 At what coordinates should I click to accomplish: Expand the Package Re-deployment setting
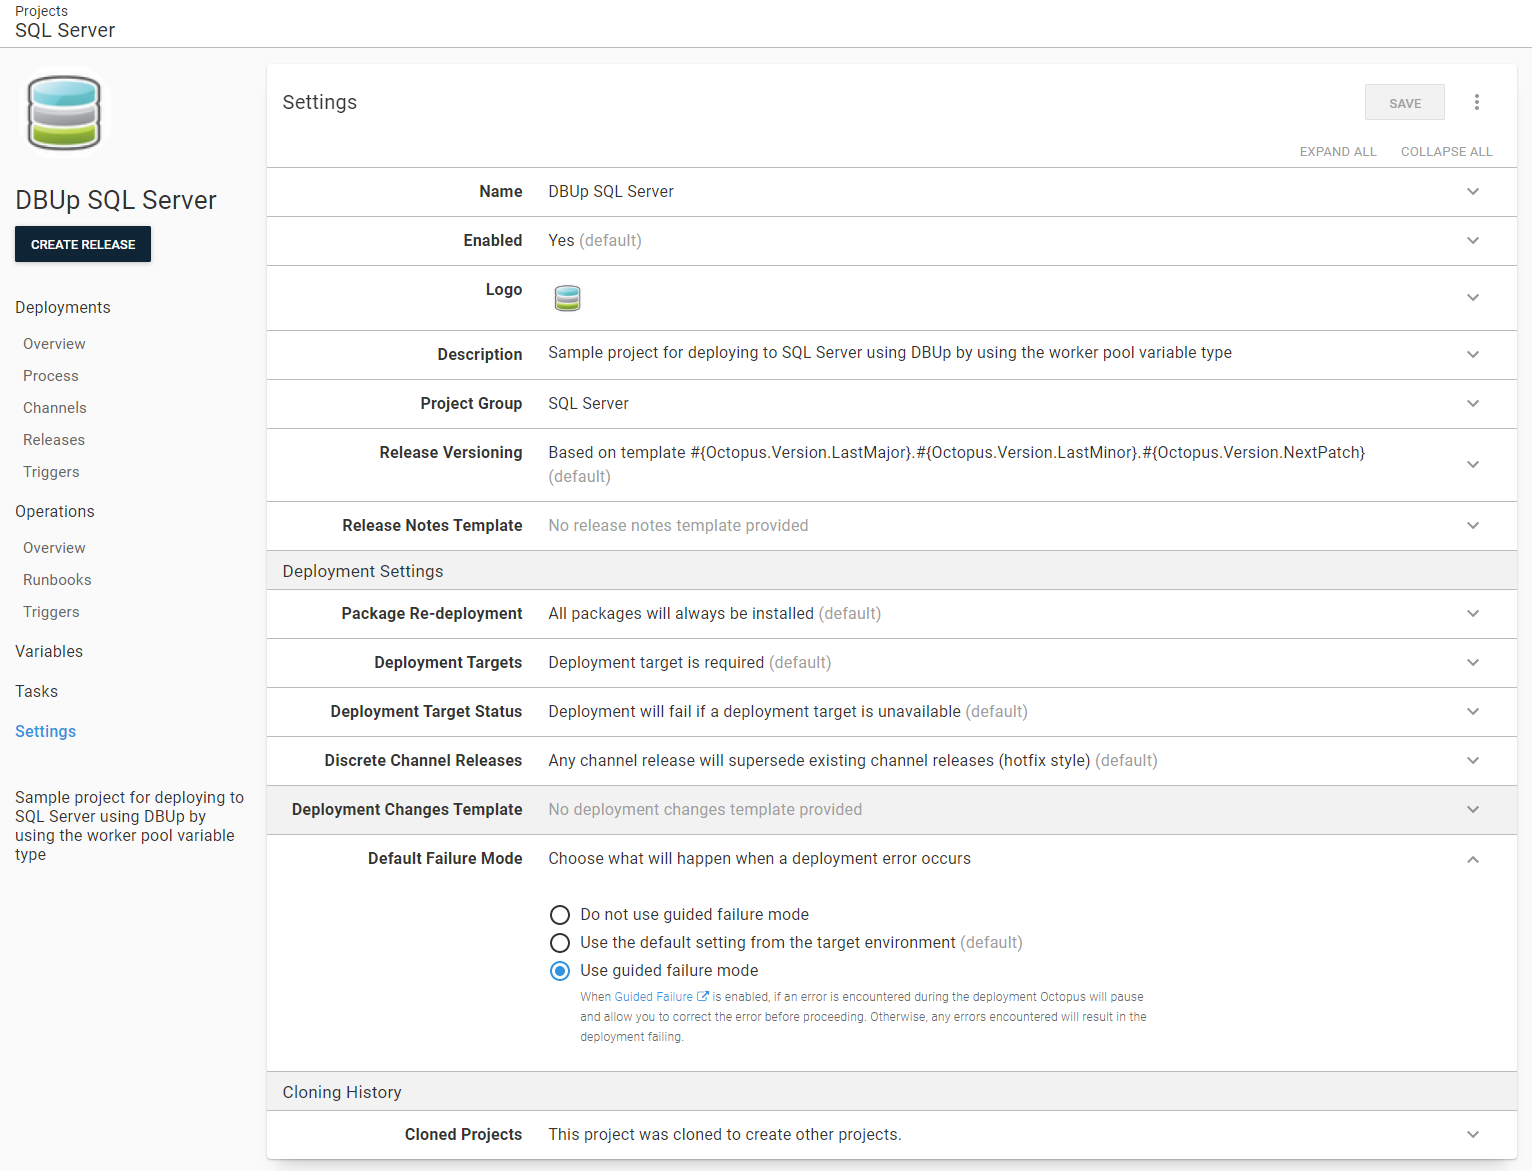coord(1472,613)
